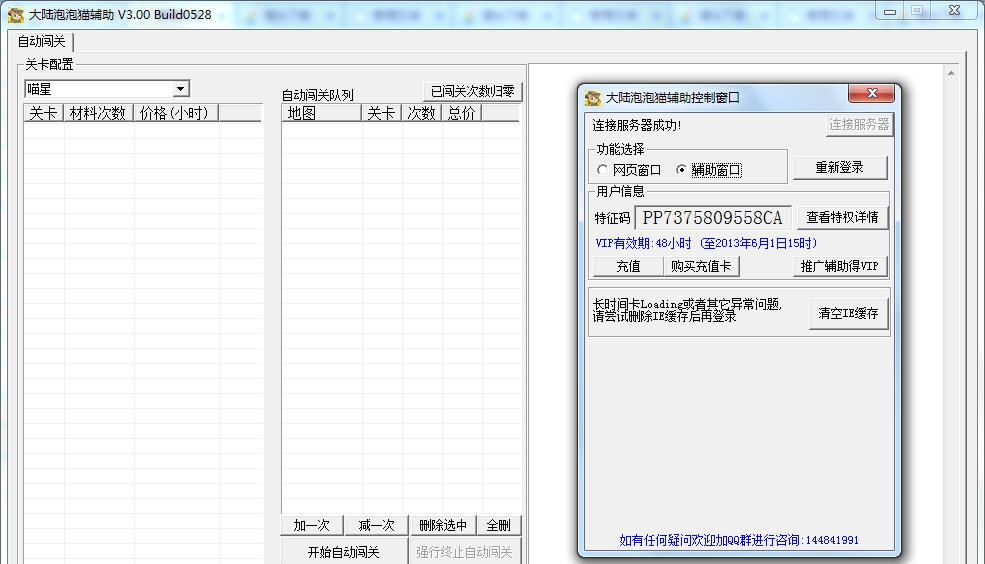
Task: Click the disabled 强行终止自动闯关 button
Action: click(x=464, y=551)
